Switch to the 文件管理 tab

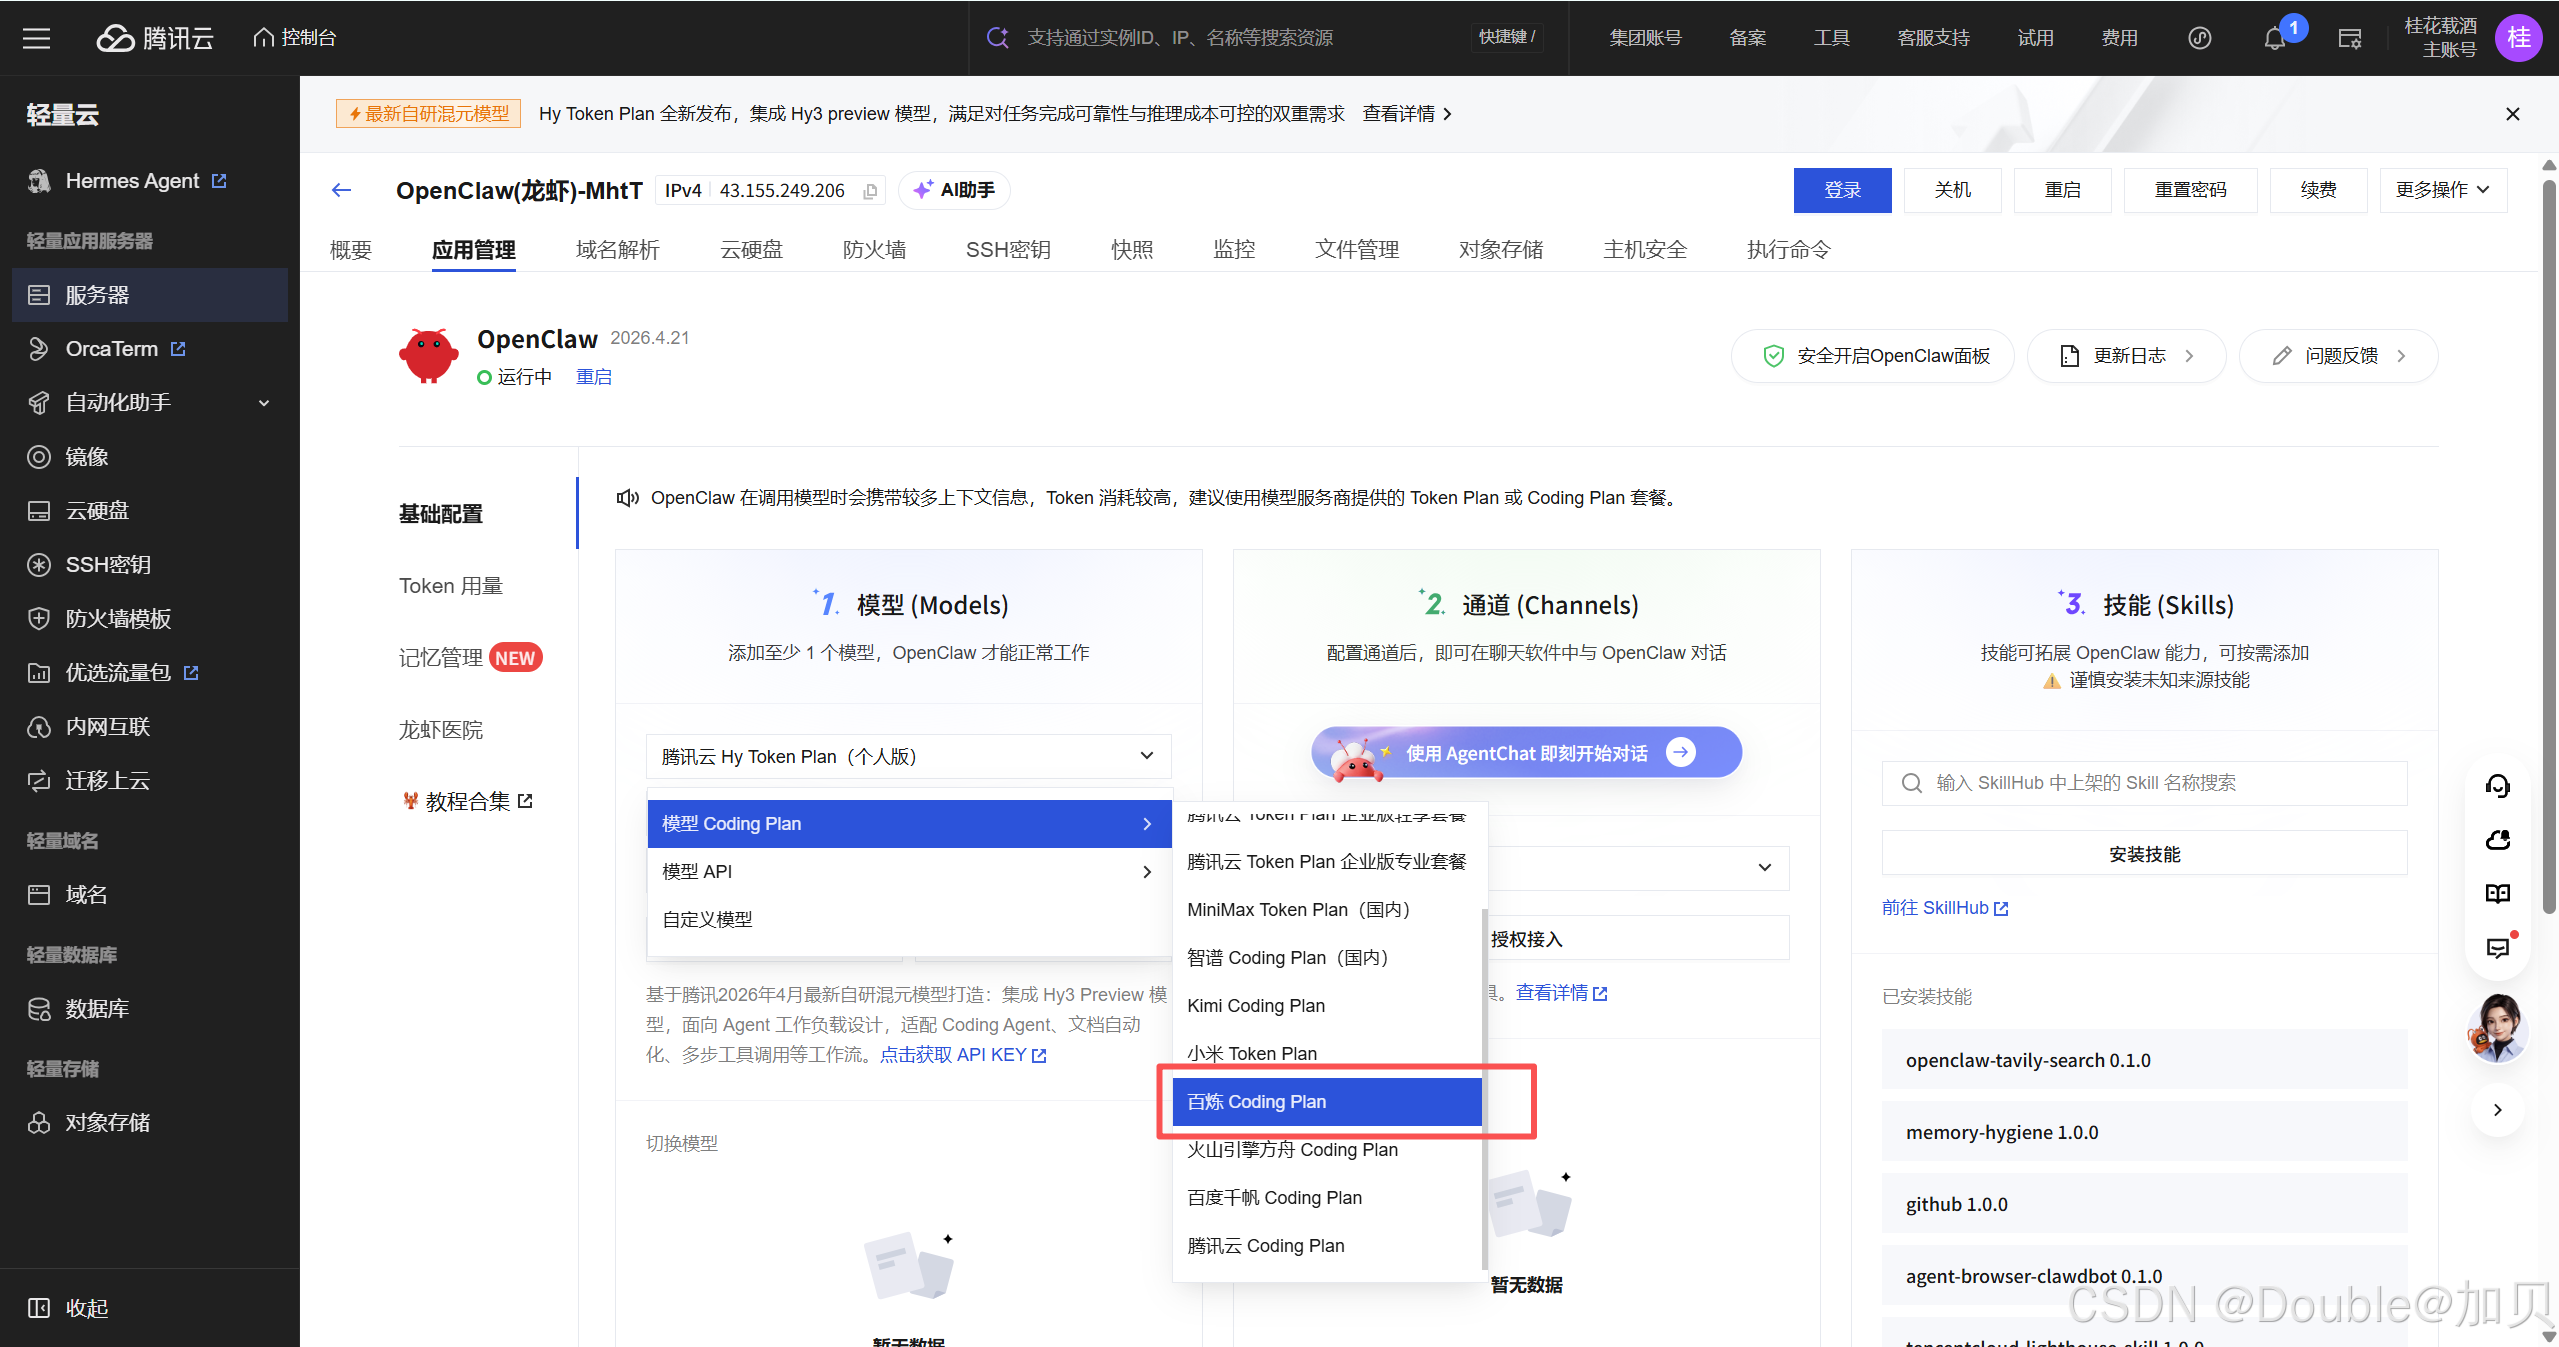point(1357,250)
